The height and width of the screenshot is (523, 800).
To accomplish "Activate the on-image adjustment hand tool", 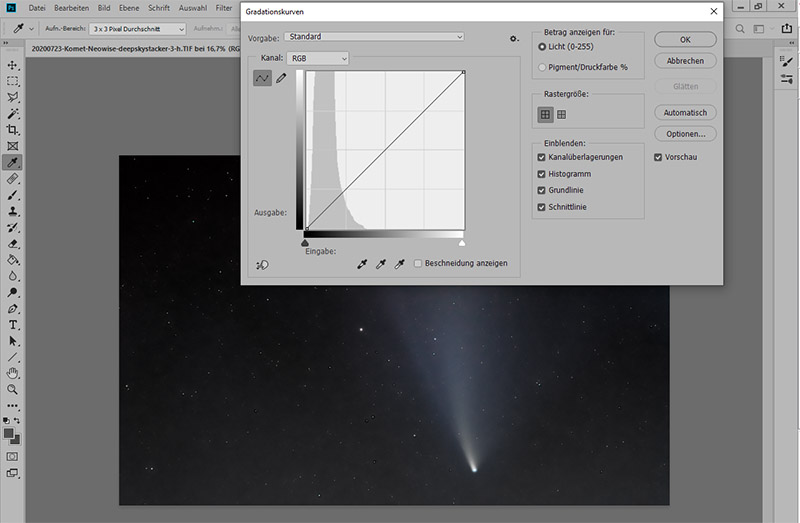I will tap(262, 264).
